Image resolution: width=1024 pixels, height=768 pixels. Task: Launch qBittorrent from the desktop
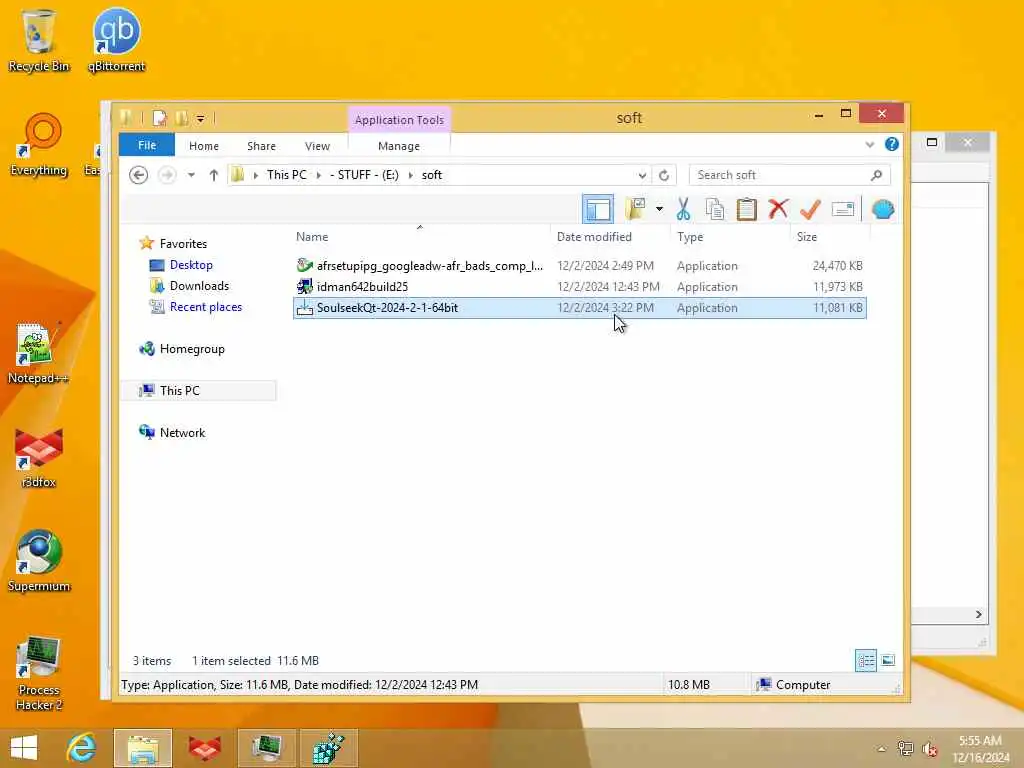click(x=116, y=40)
